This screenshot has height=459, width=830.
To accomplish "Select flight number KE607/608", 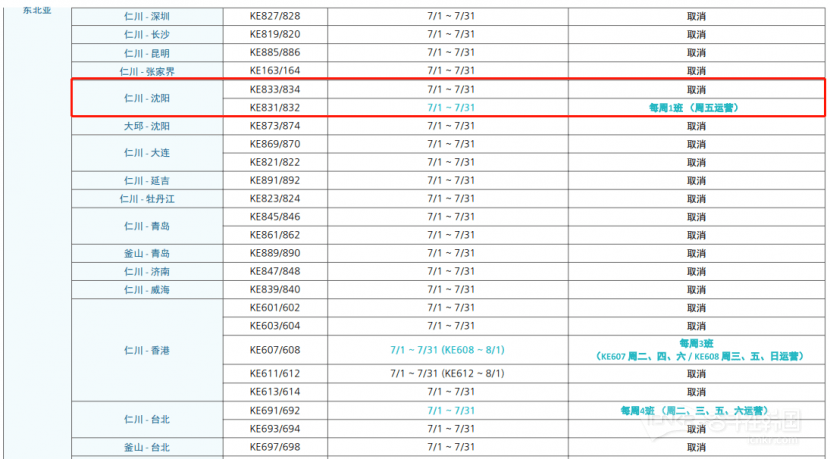I will (274, 350).
